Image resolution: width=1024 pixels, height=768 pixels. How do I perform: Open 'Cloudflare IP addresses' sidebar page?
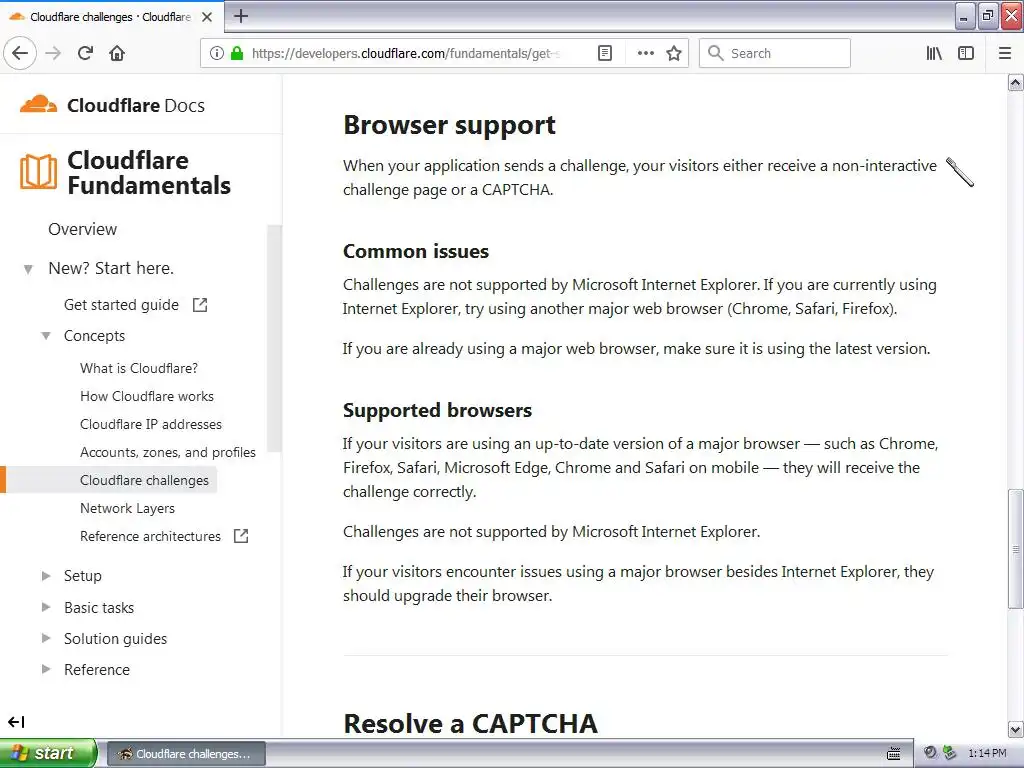click(151, 424)
